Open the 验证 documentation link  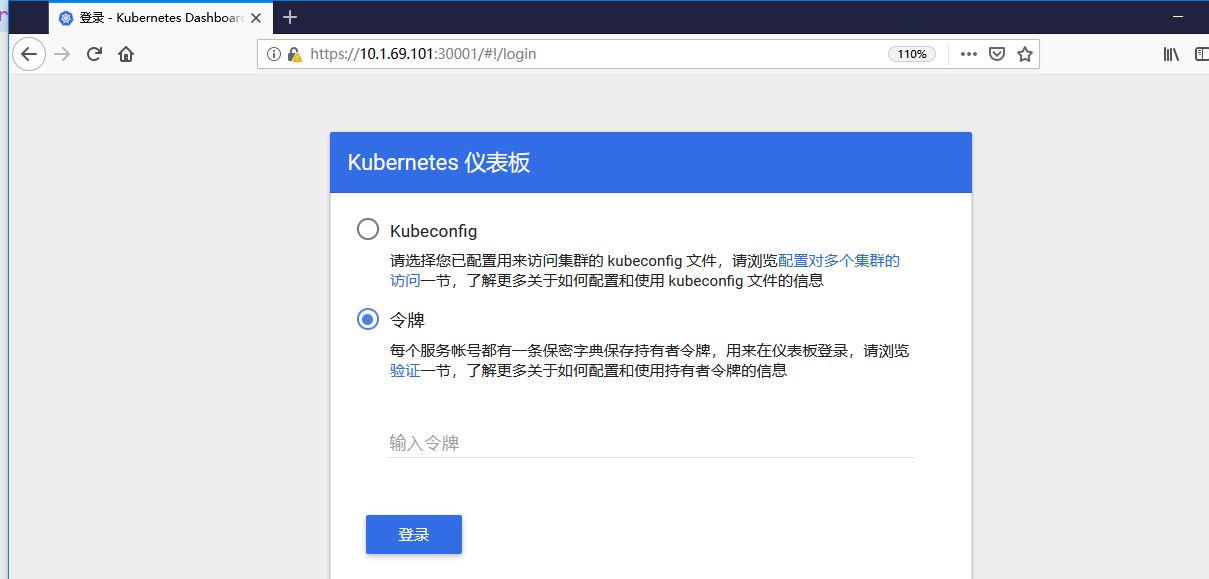click(405, 371)
